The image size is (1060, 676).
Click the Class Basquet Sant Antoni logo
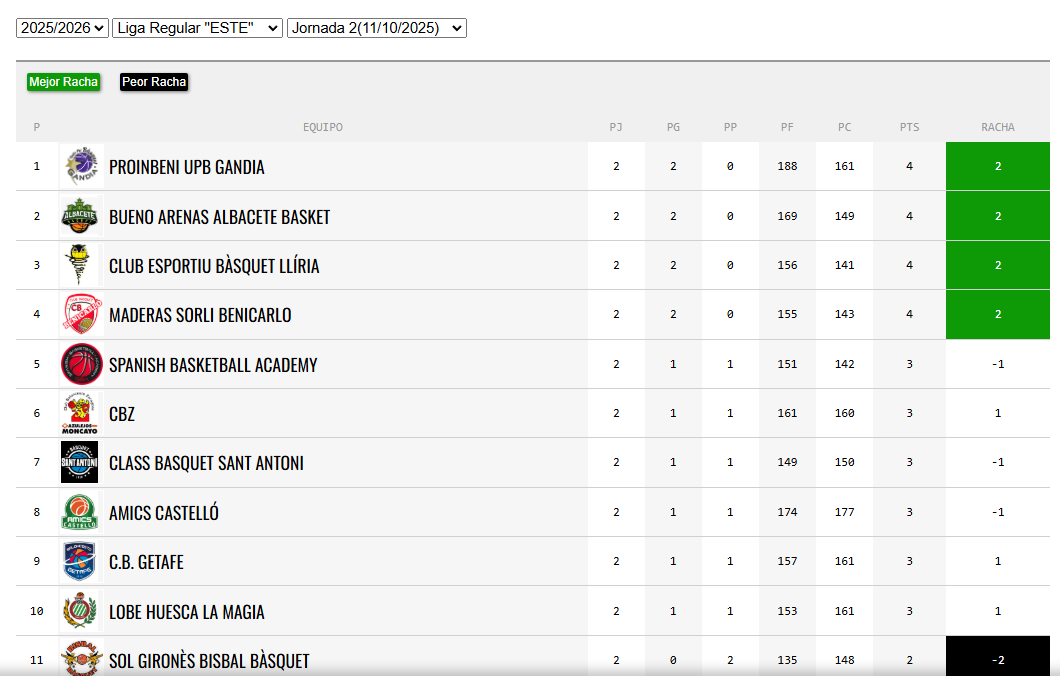[81, 463]
